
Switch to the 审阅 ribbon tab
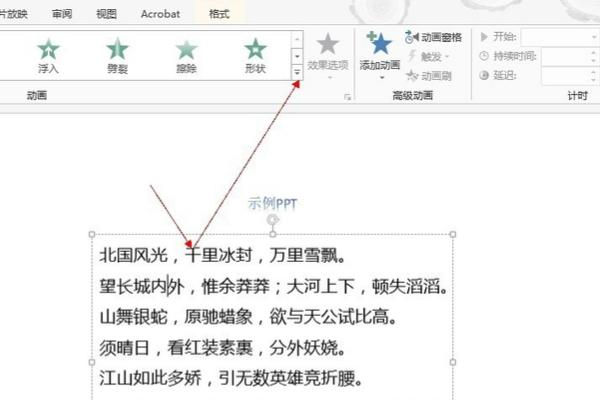62,14
